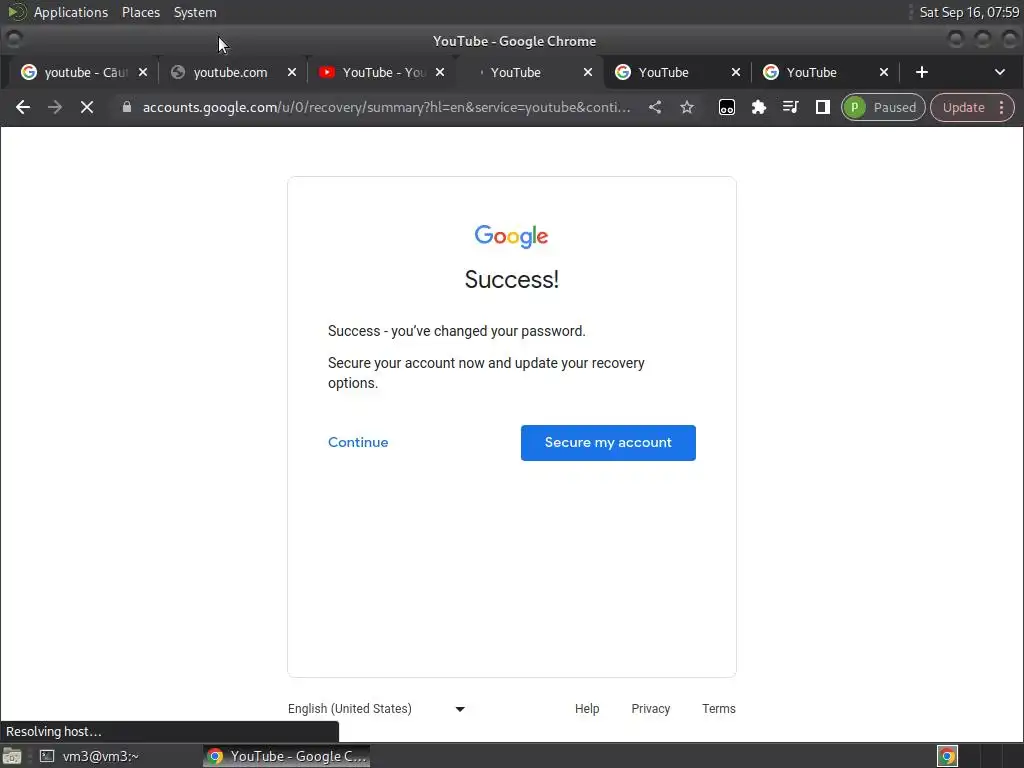Click the address bar URL
Viewport: 1024px width, 768px height.
click(x=387, y=107)
